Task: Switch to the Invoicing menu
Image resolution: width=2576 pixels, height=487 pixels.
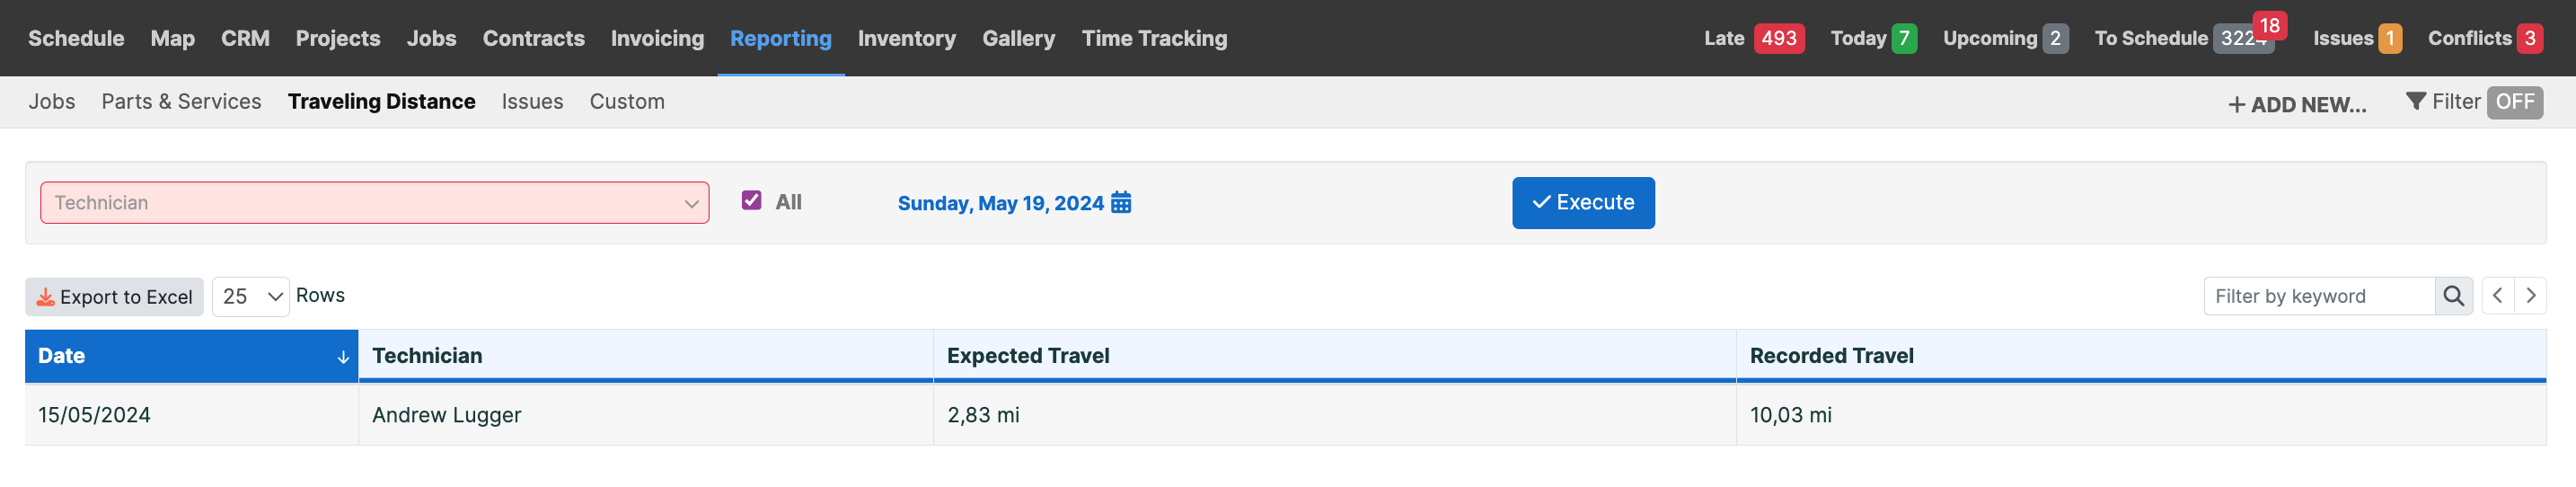Action: [657, 38]
